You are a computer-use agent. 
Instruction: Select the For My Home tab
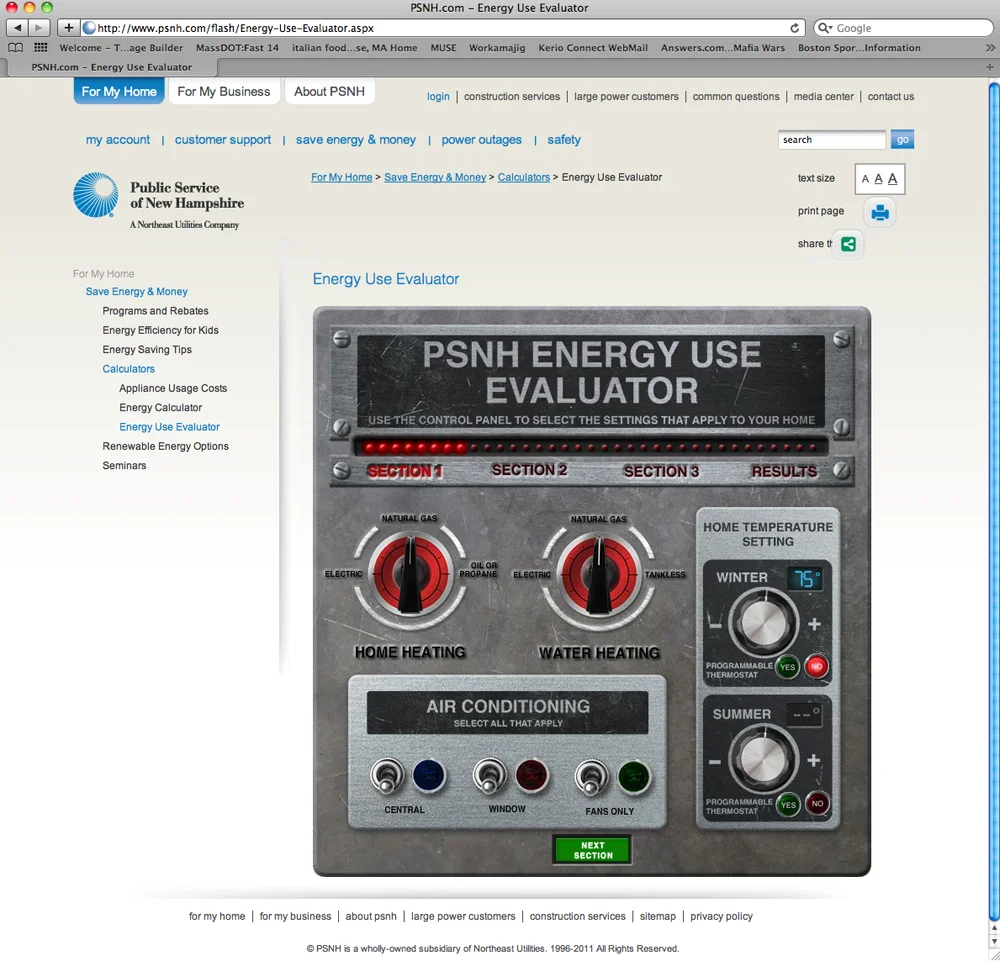click(119, 91)
